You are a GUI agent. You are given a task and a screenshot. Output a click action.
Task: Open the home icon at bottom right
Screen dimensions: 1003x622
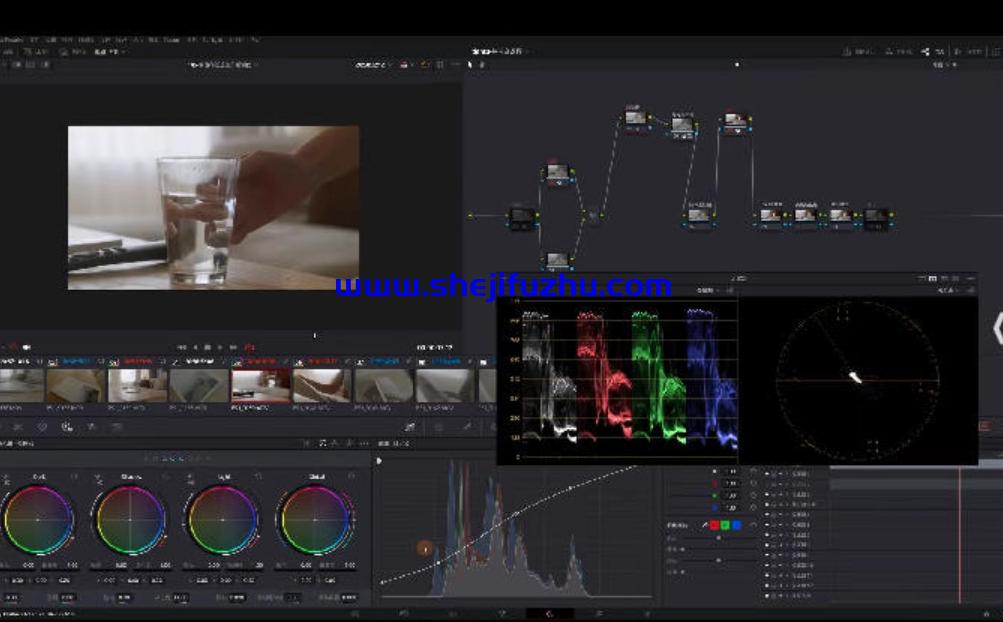click(986, 614)
